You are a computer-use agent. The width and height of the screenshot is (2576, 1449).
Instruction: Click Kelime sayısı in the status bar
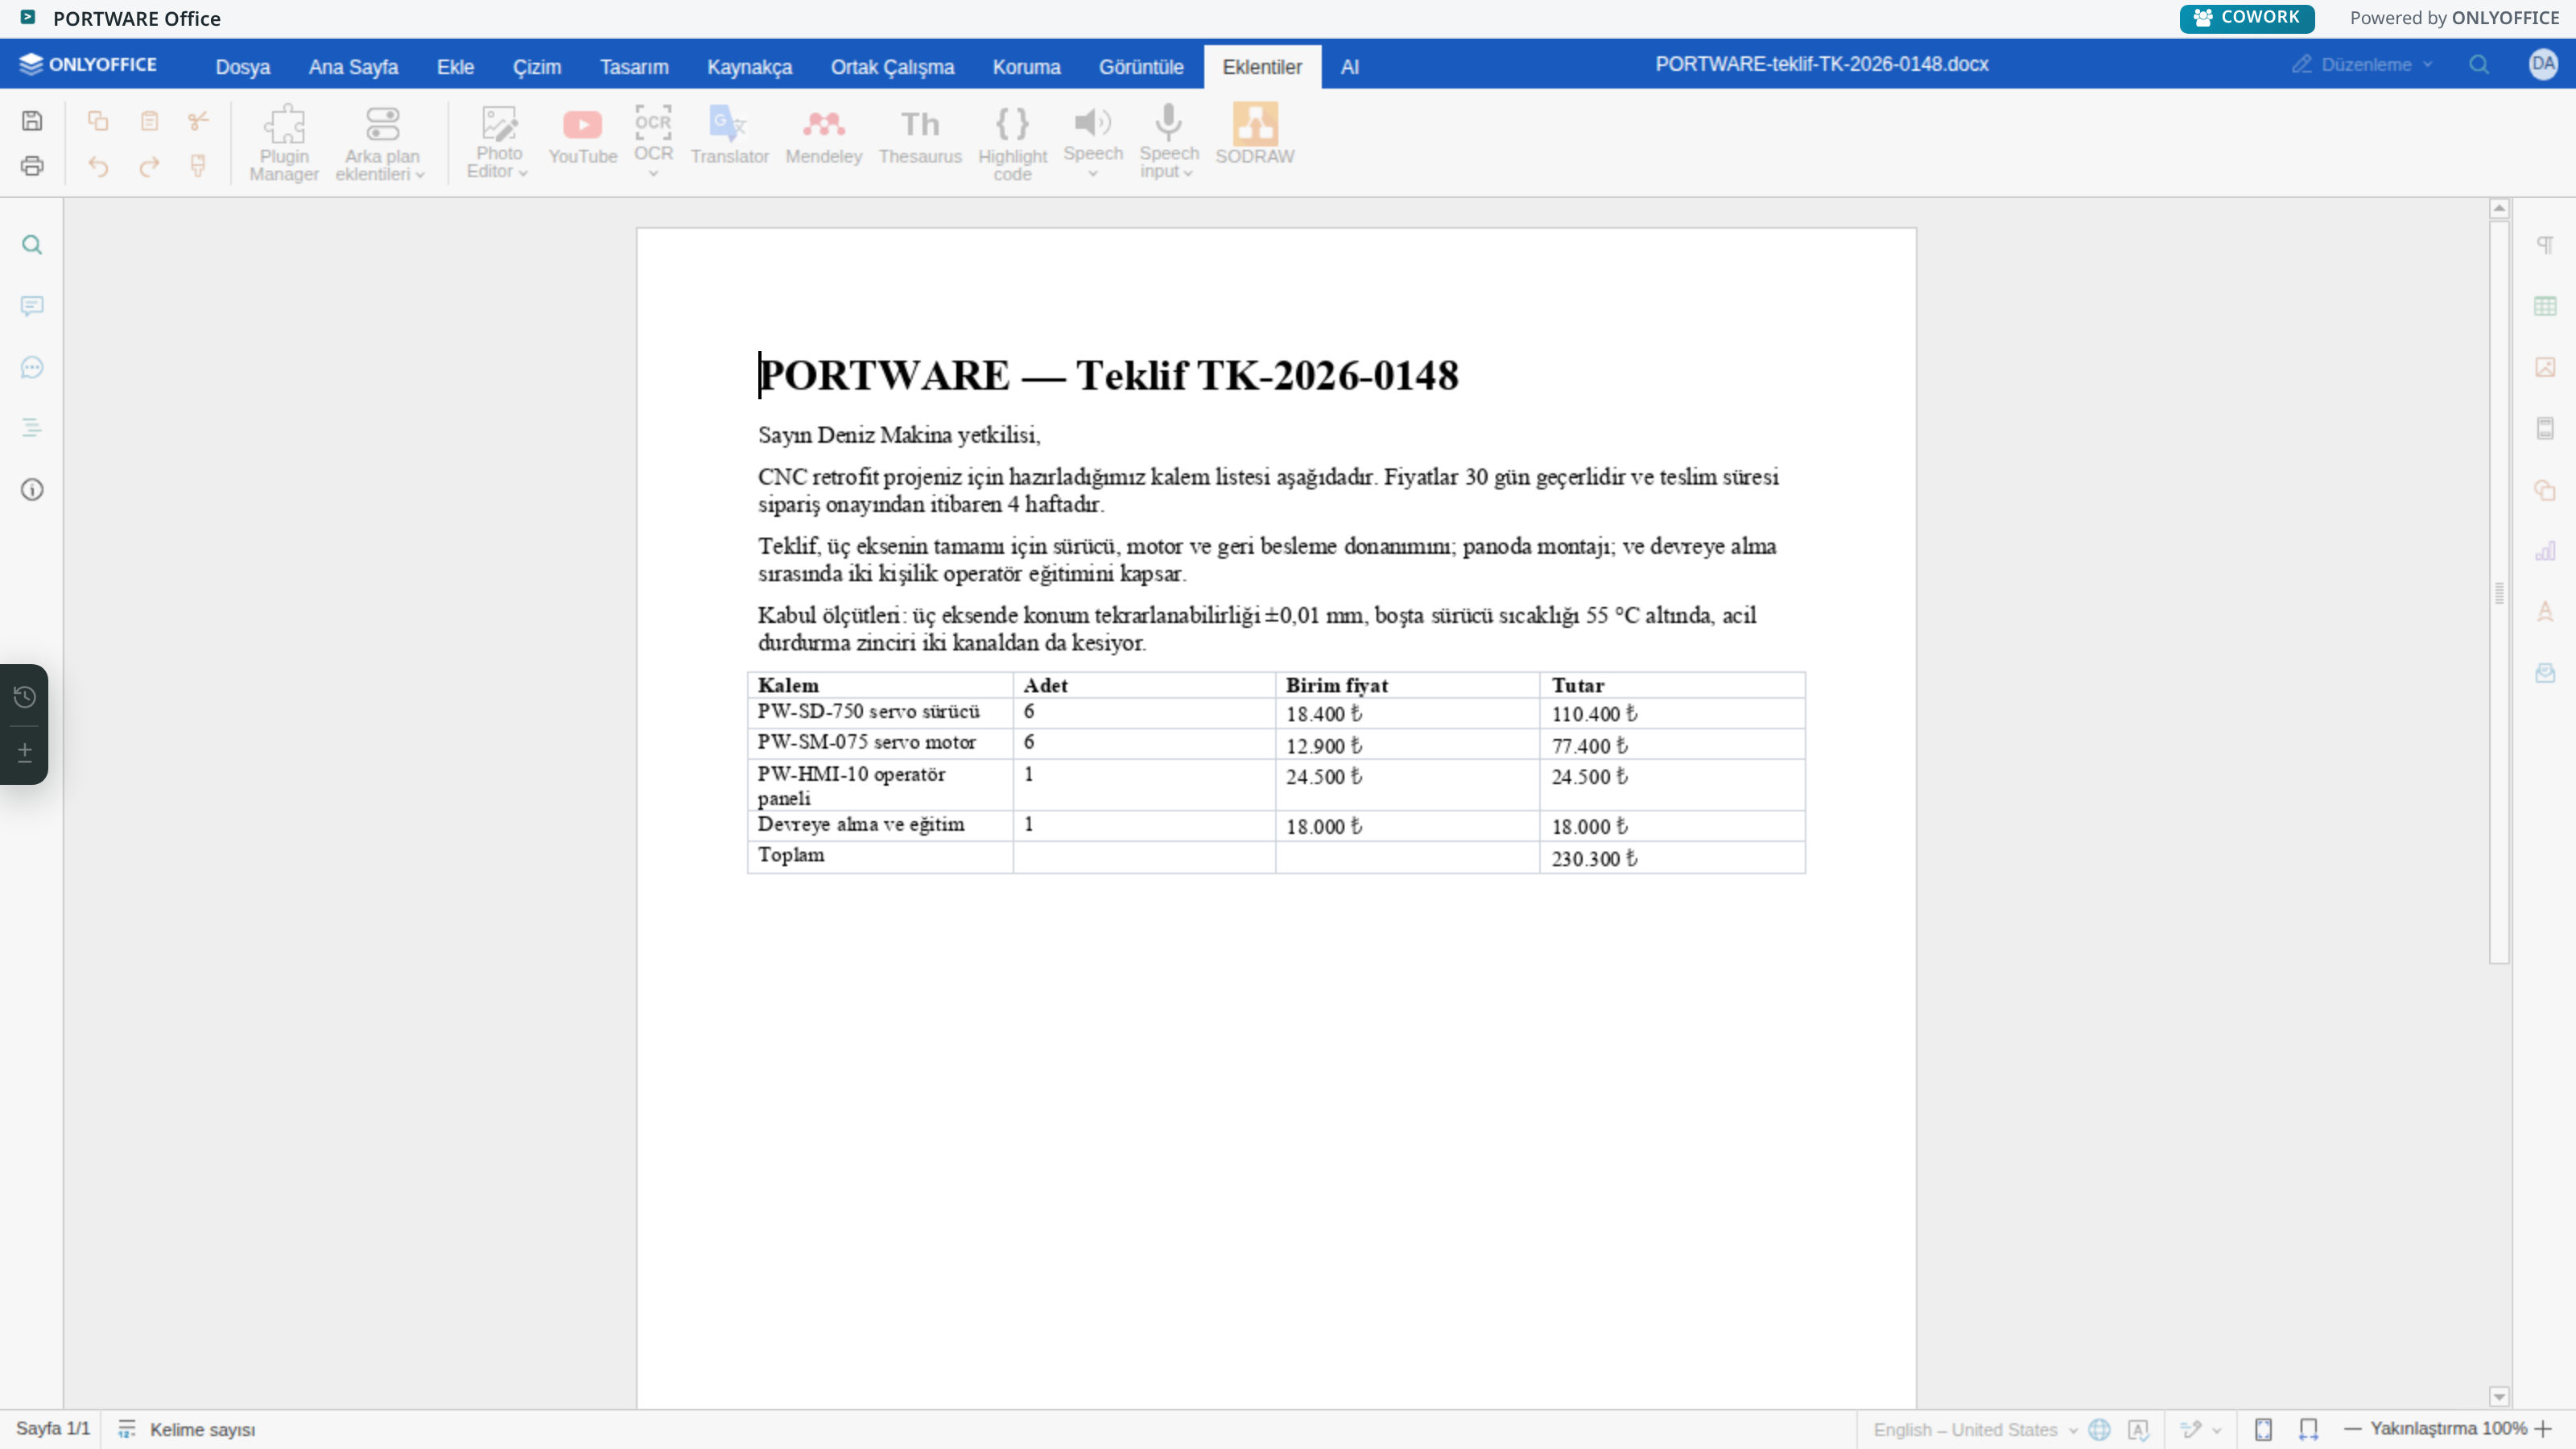[x=186, y=1430]
